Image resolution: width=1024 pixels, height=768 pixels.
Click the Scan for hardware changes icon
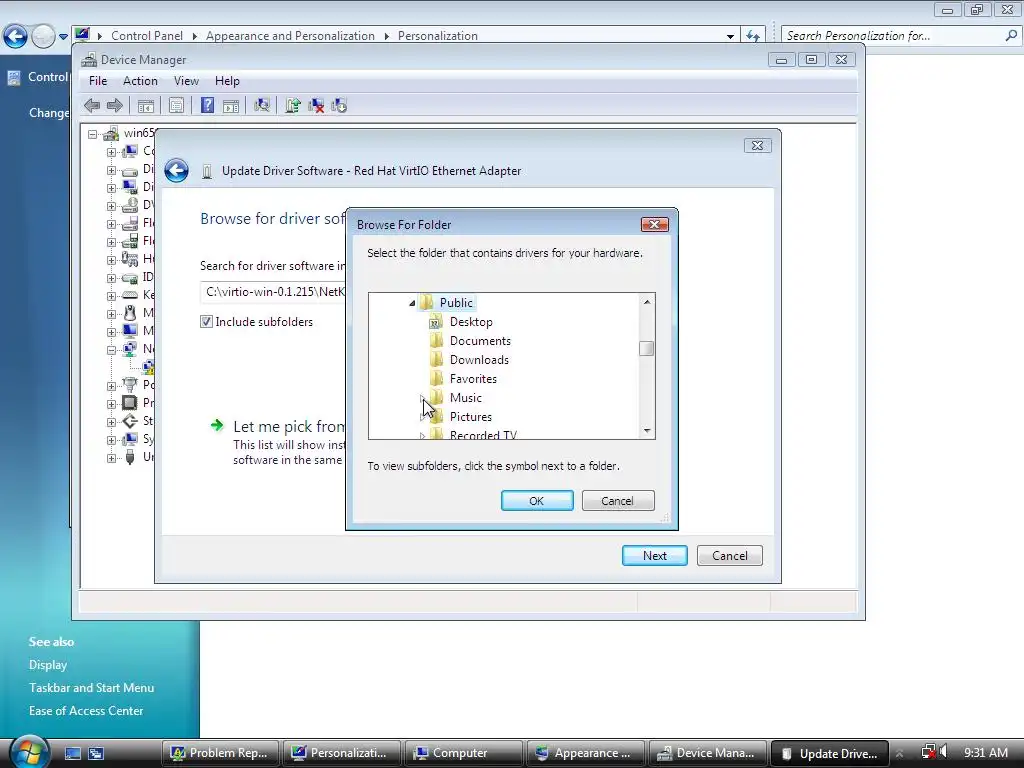click(x=262, y=105)
